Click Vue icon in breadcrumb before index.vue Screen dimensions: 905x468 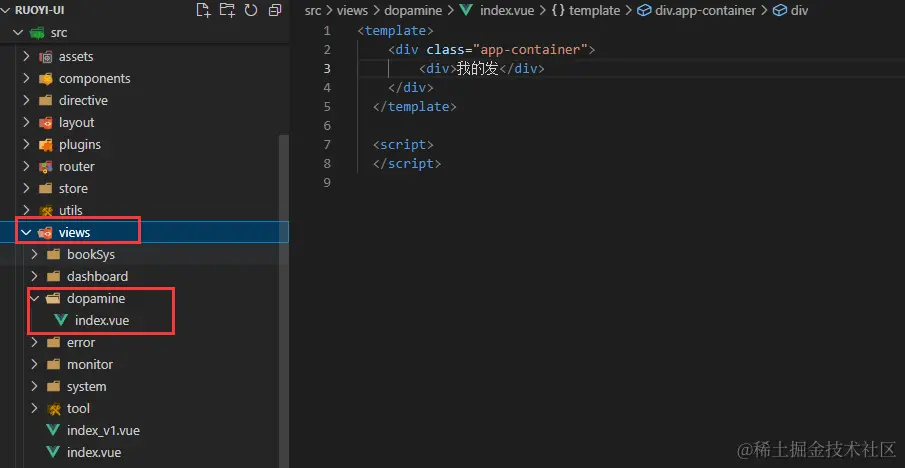[x=466, y=10]
